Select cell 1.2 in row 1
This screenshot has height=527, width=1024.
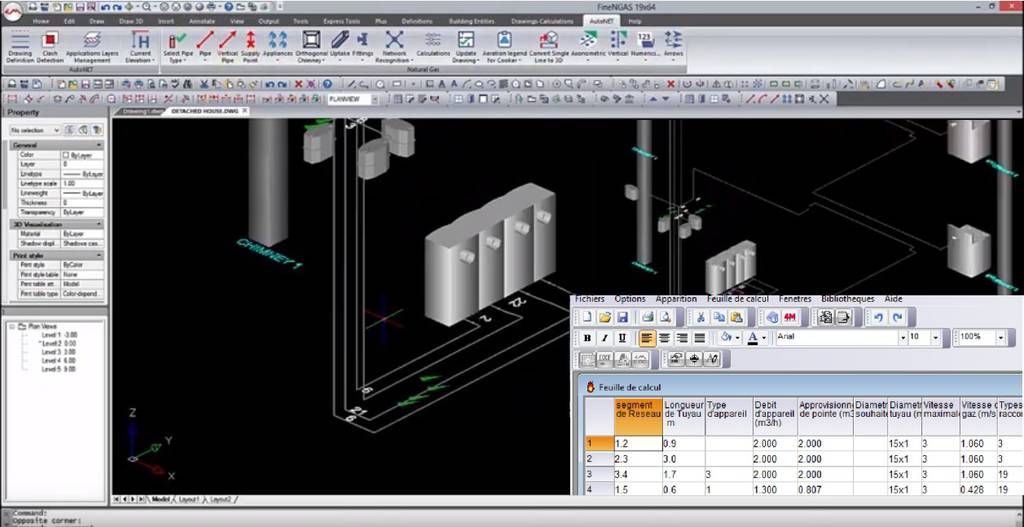pos(638,443)
